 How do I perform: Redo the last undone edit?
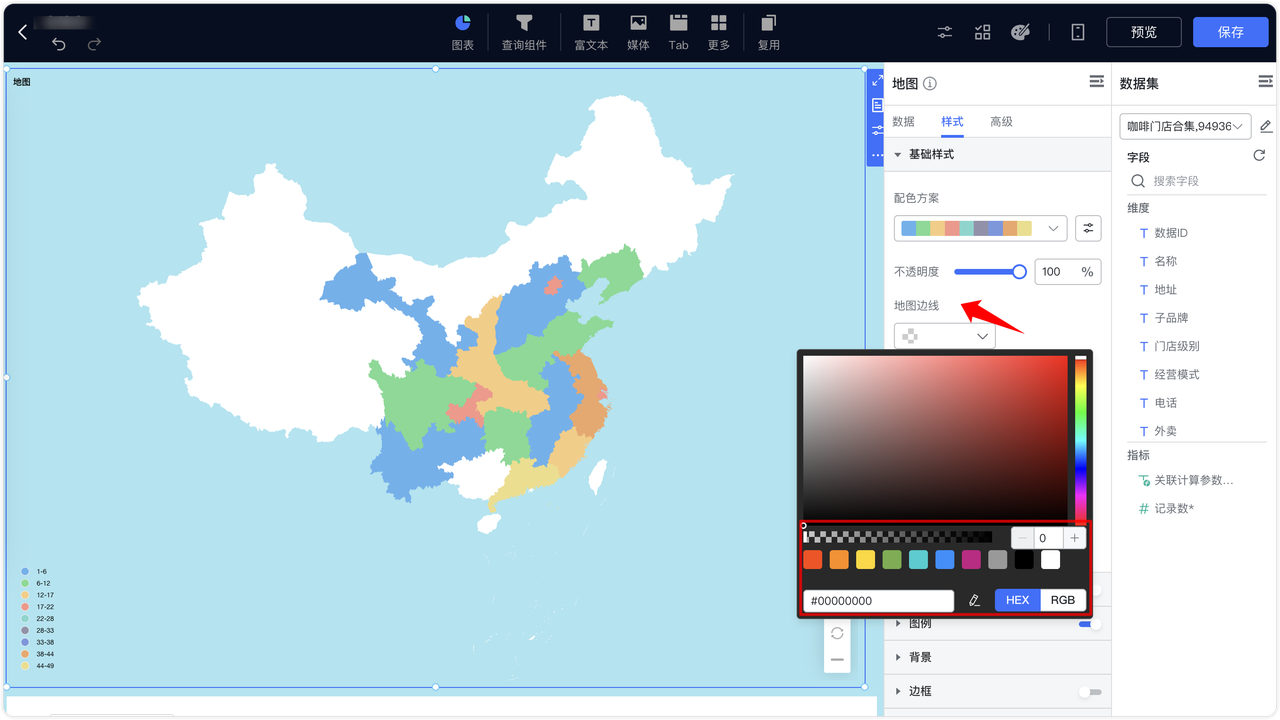94,44
